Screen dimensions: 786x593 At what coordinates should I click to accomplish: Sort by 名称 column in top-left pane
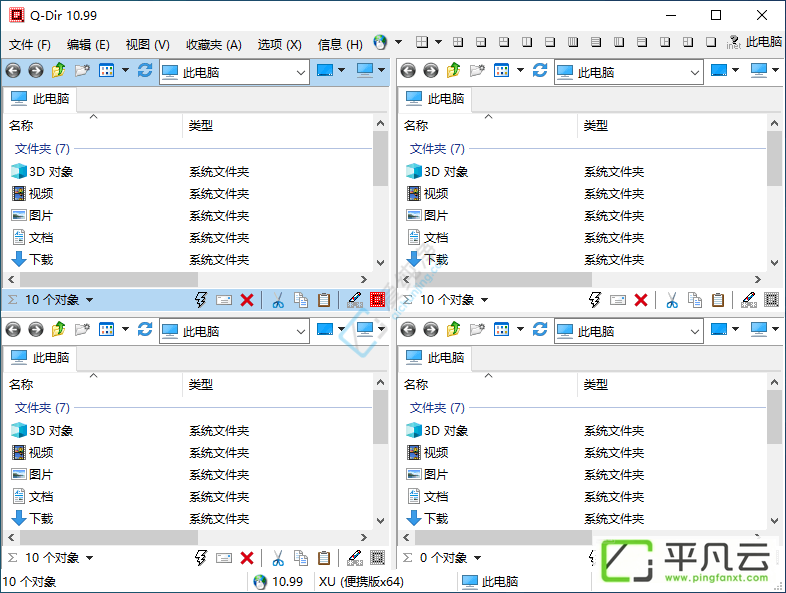[x=93, y=125]
